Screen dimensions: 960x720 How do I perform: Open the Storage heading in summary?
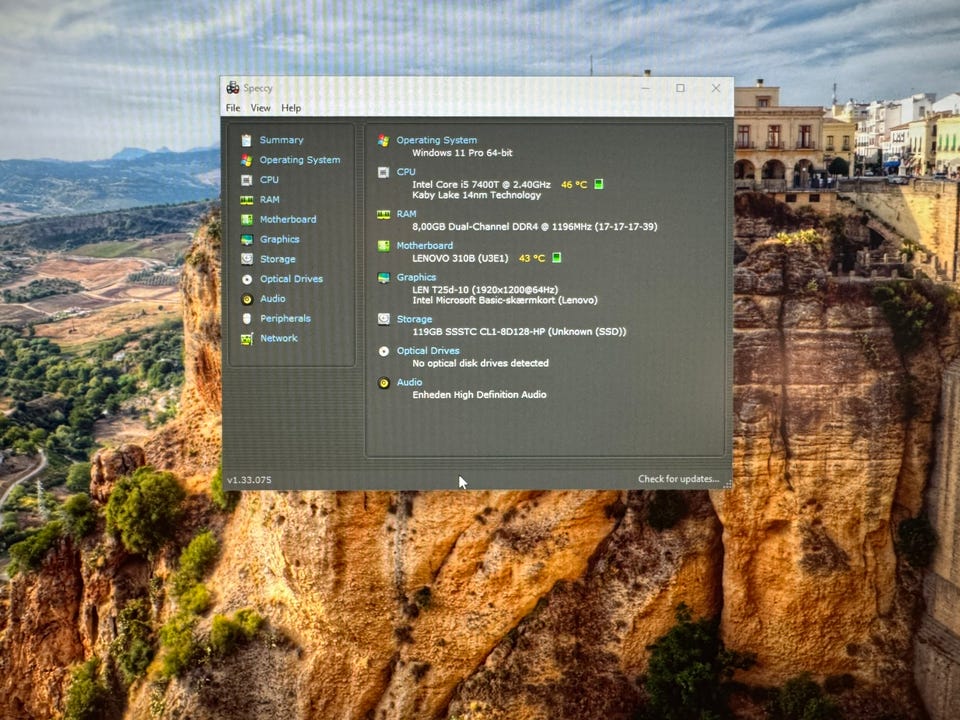click(x=414, y=319)
